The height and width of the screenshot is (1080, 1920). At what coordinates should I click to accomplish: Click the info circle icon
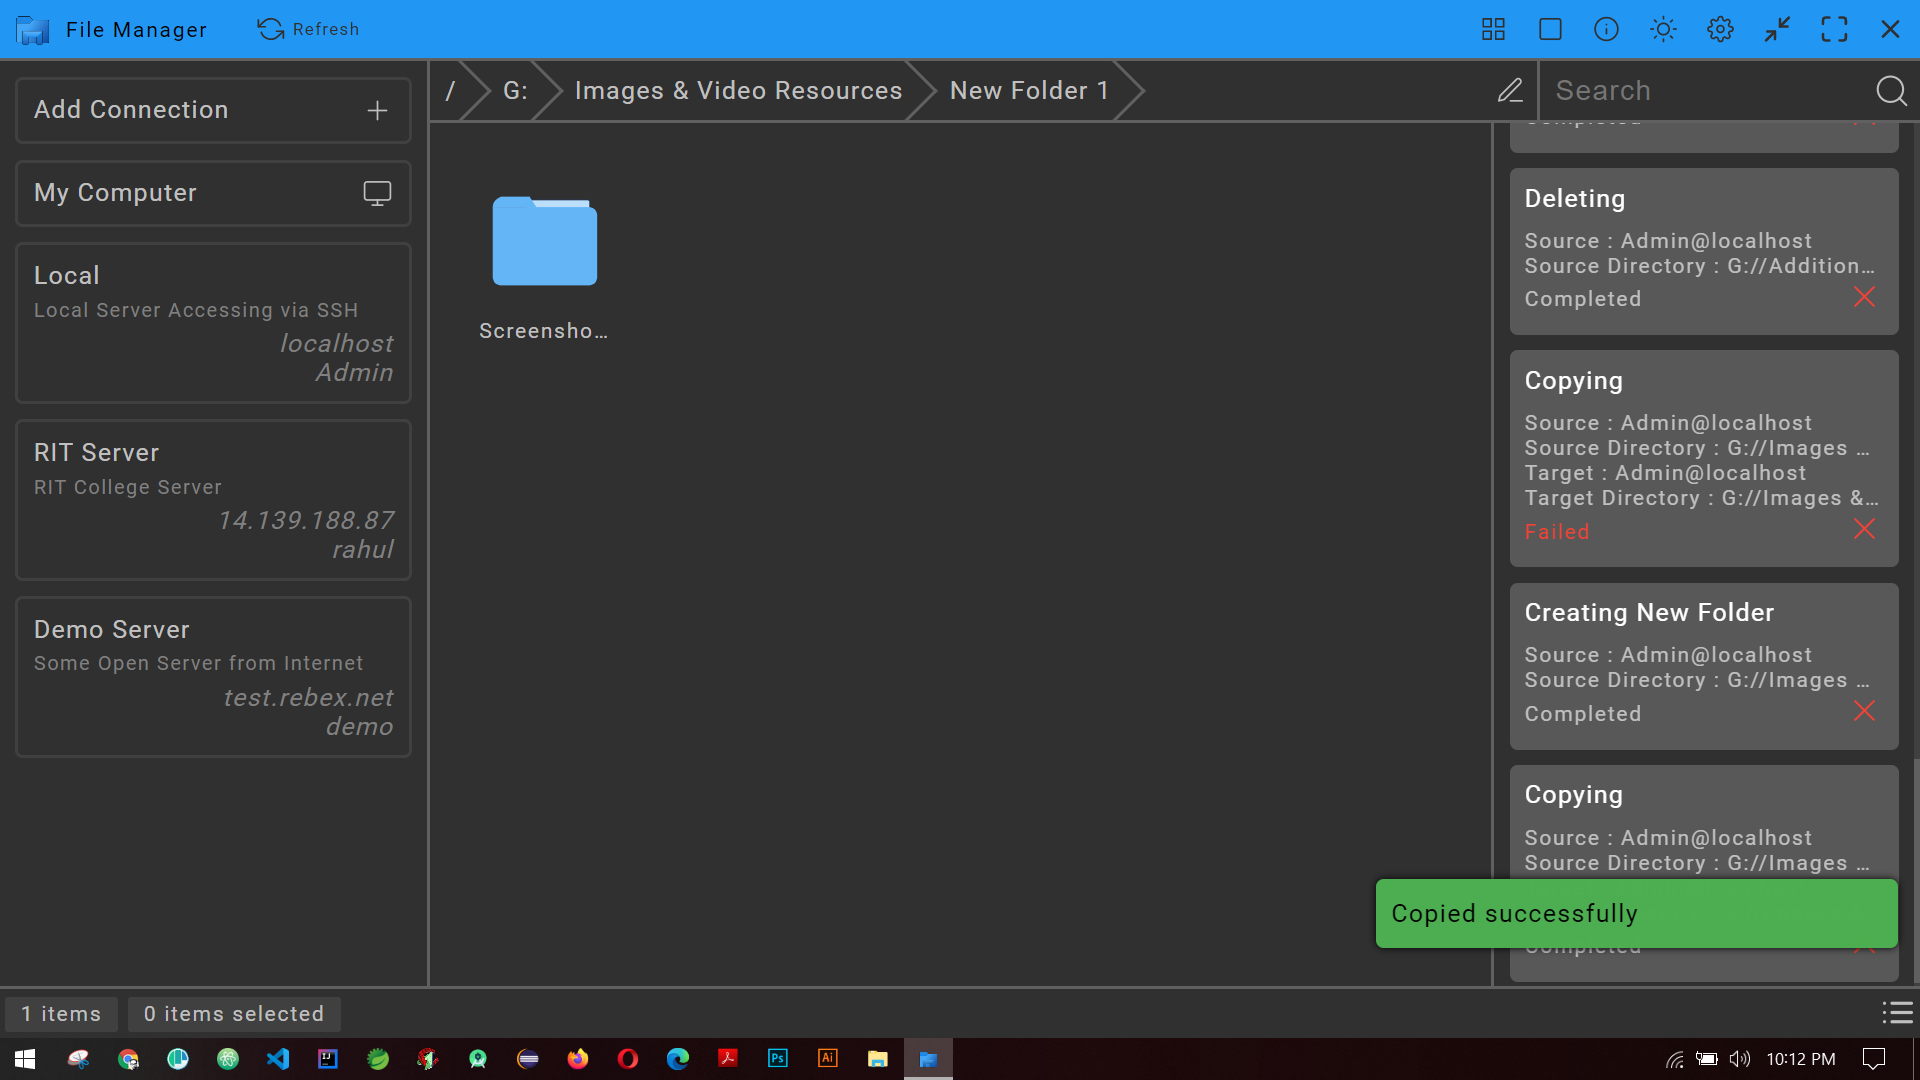1606,29
